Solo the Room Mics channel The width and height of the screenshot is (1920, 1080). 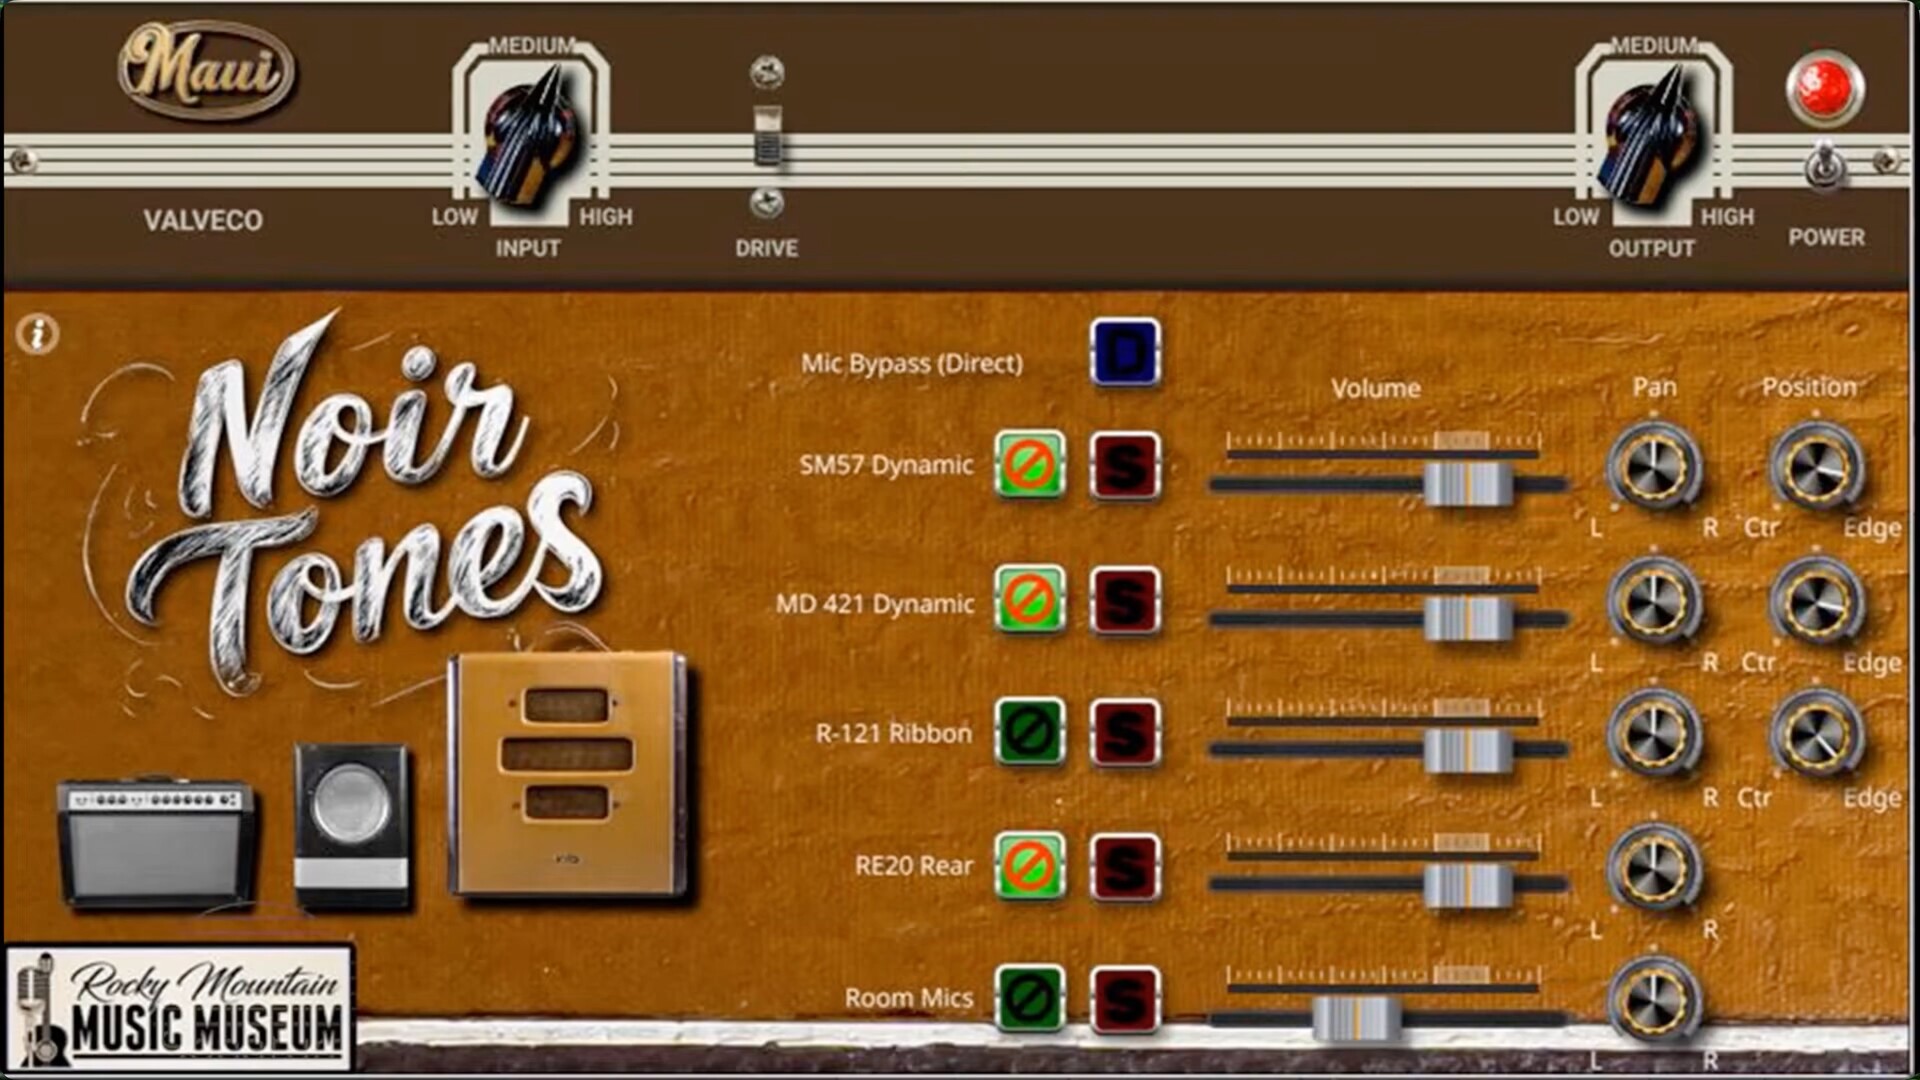click(1125, 998)
